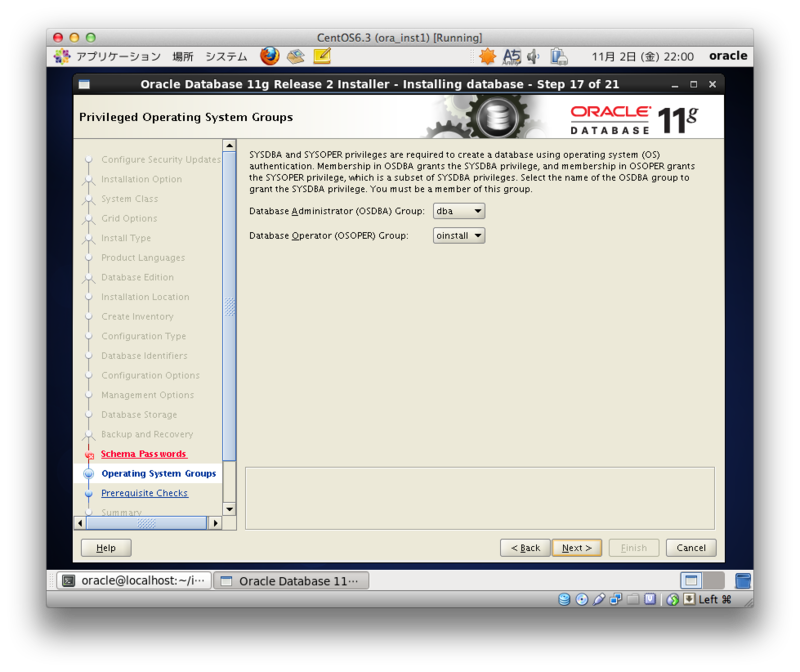This screenshot has height=672, width=800.
Task: Click the Installation Option step
Action: 141,179
